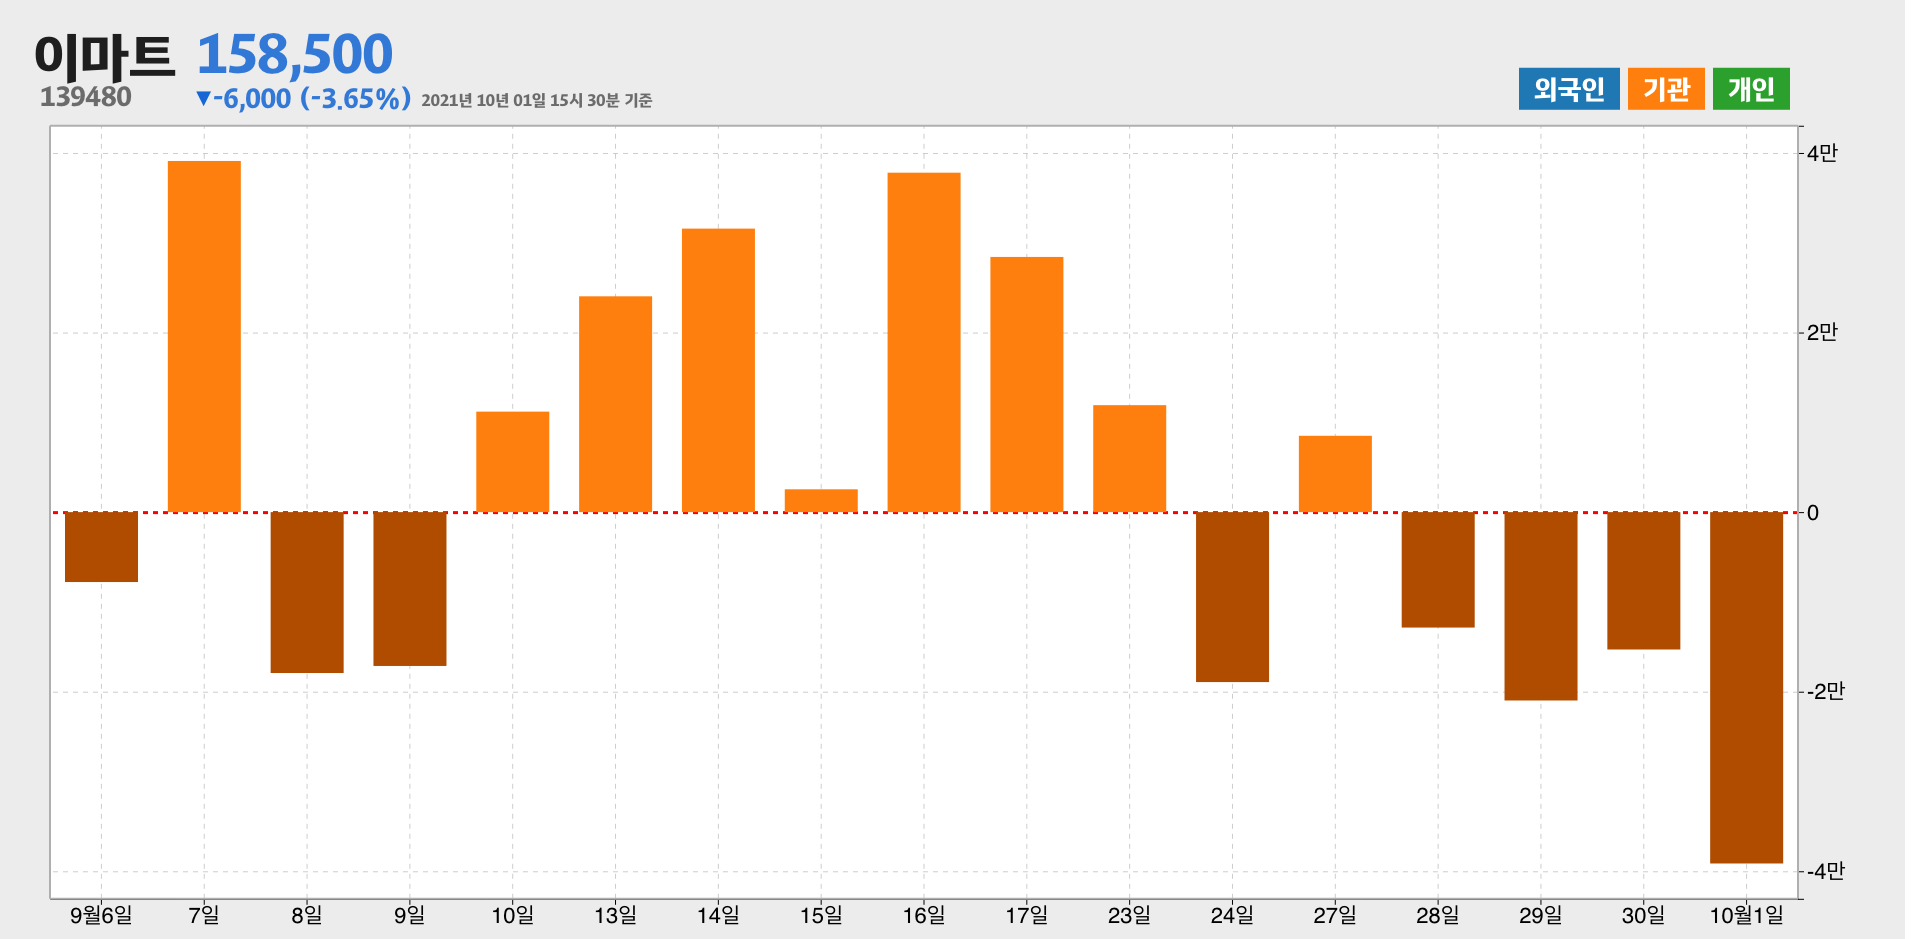
Task: Click the -4만 y-axis label
Action: pos(1825,871)
